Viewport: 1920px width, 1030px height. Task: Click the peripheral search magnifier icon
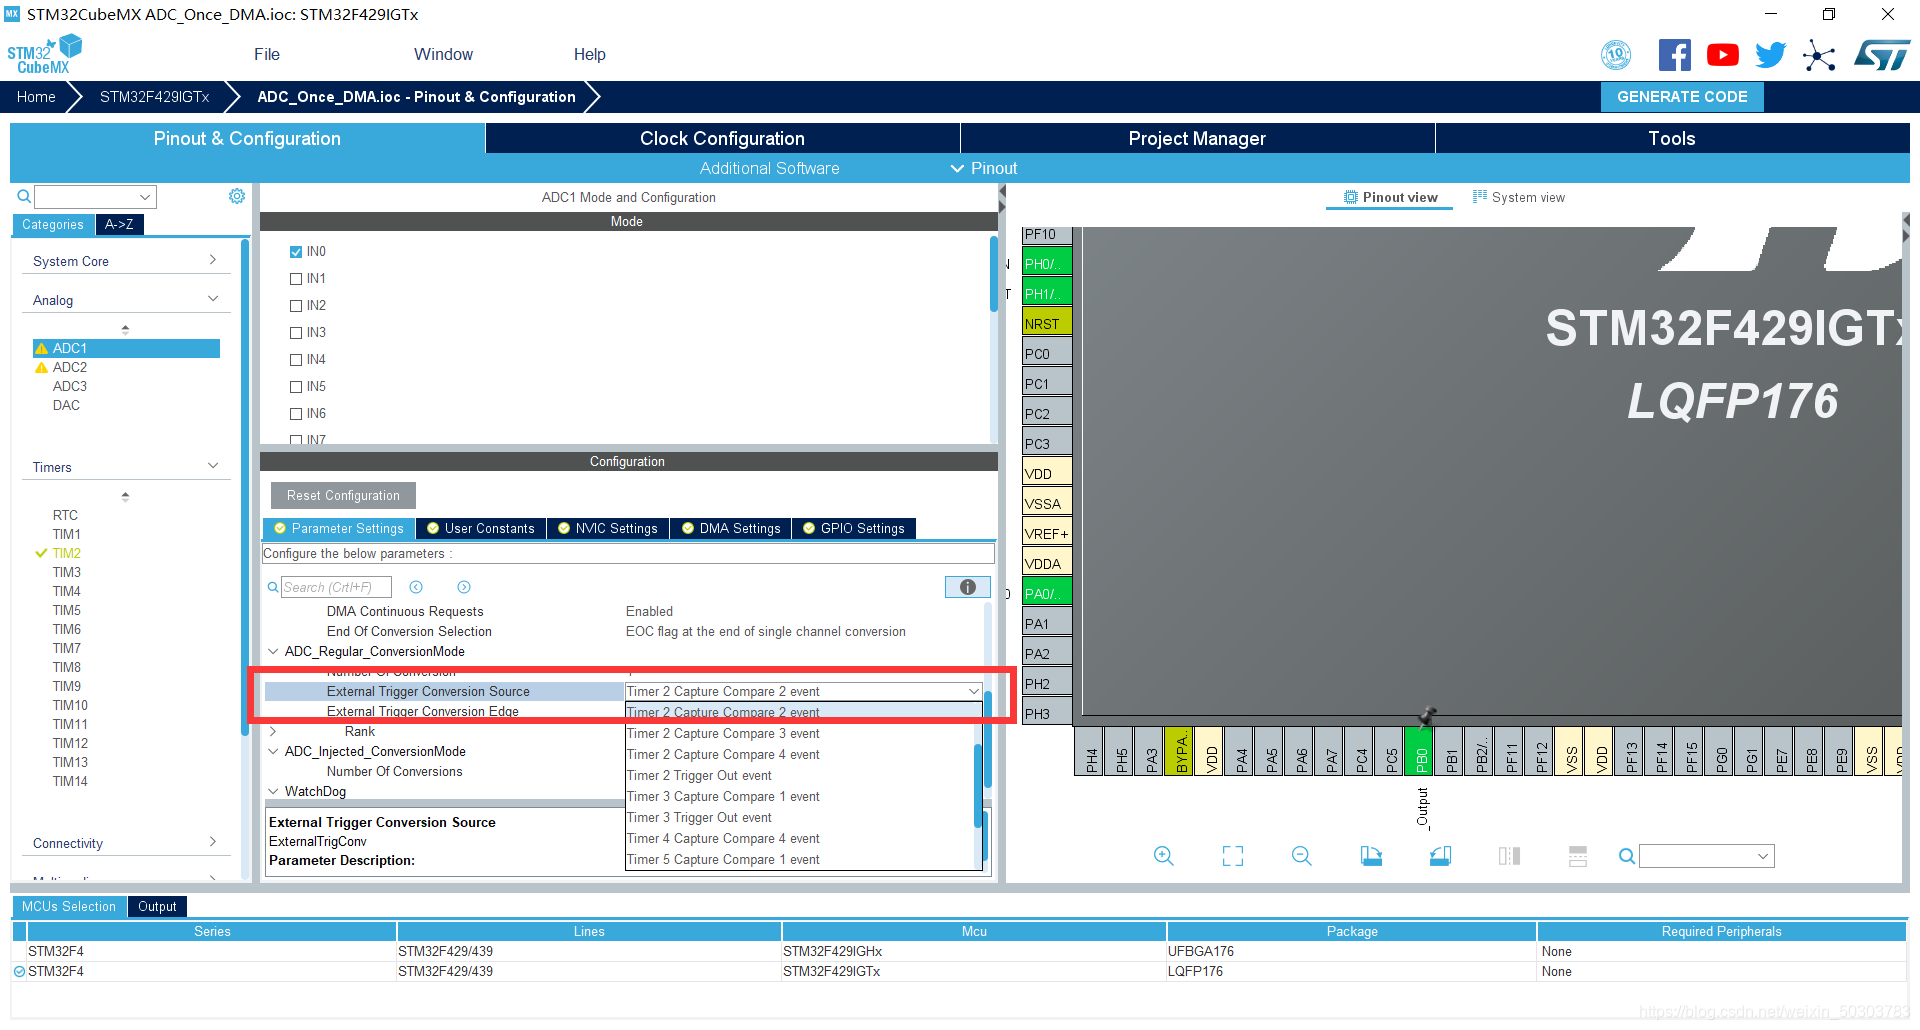click(x=24, y=196)
